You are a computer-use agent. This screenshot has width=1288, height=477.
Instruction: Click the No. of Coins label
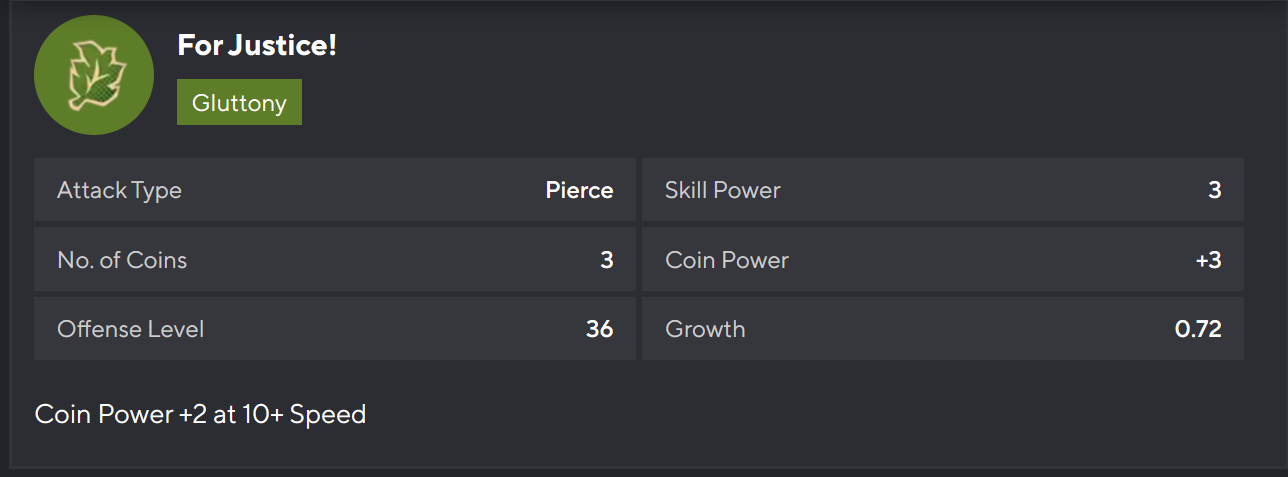point(122,260)
